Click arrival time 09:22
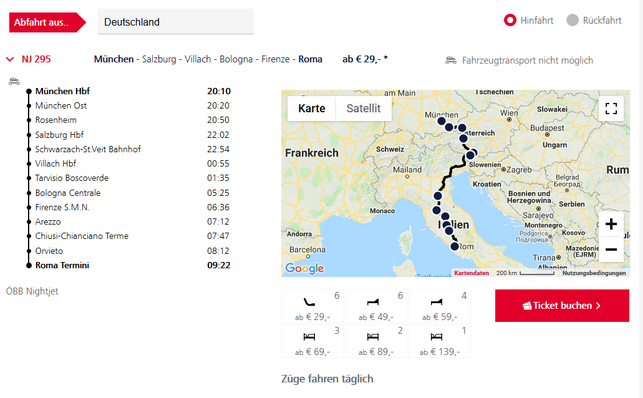The width and height of the screenshot is (643, 398). tap(219, 265)
